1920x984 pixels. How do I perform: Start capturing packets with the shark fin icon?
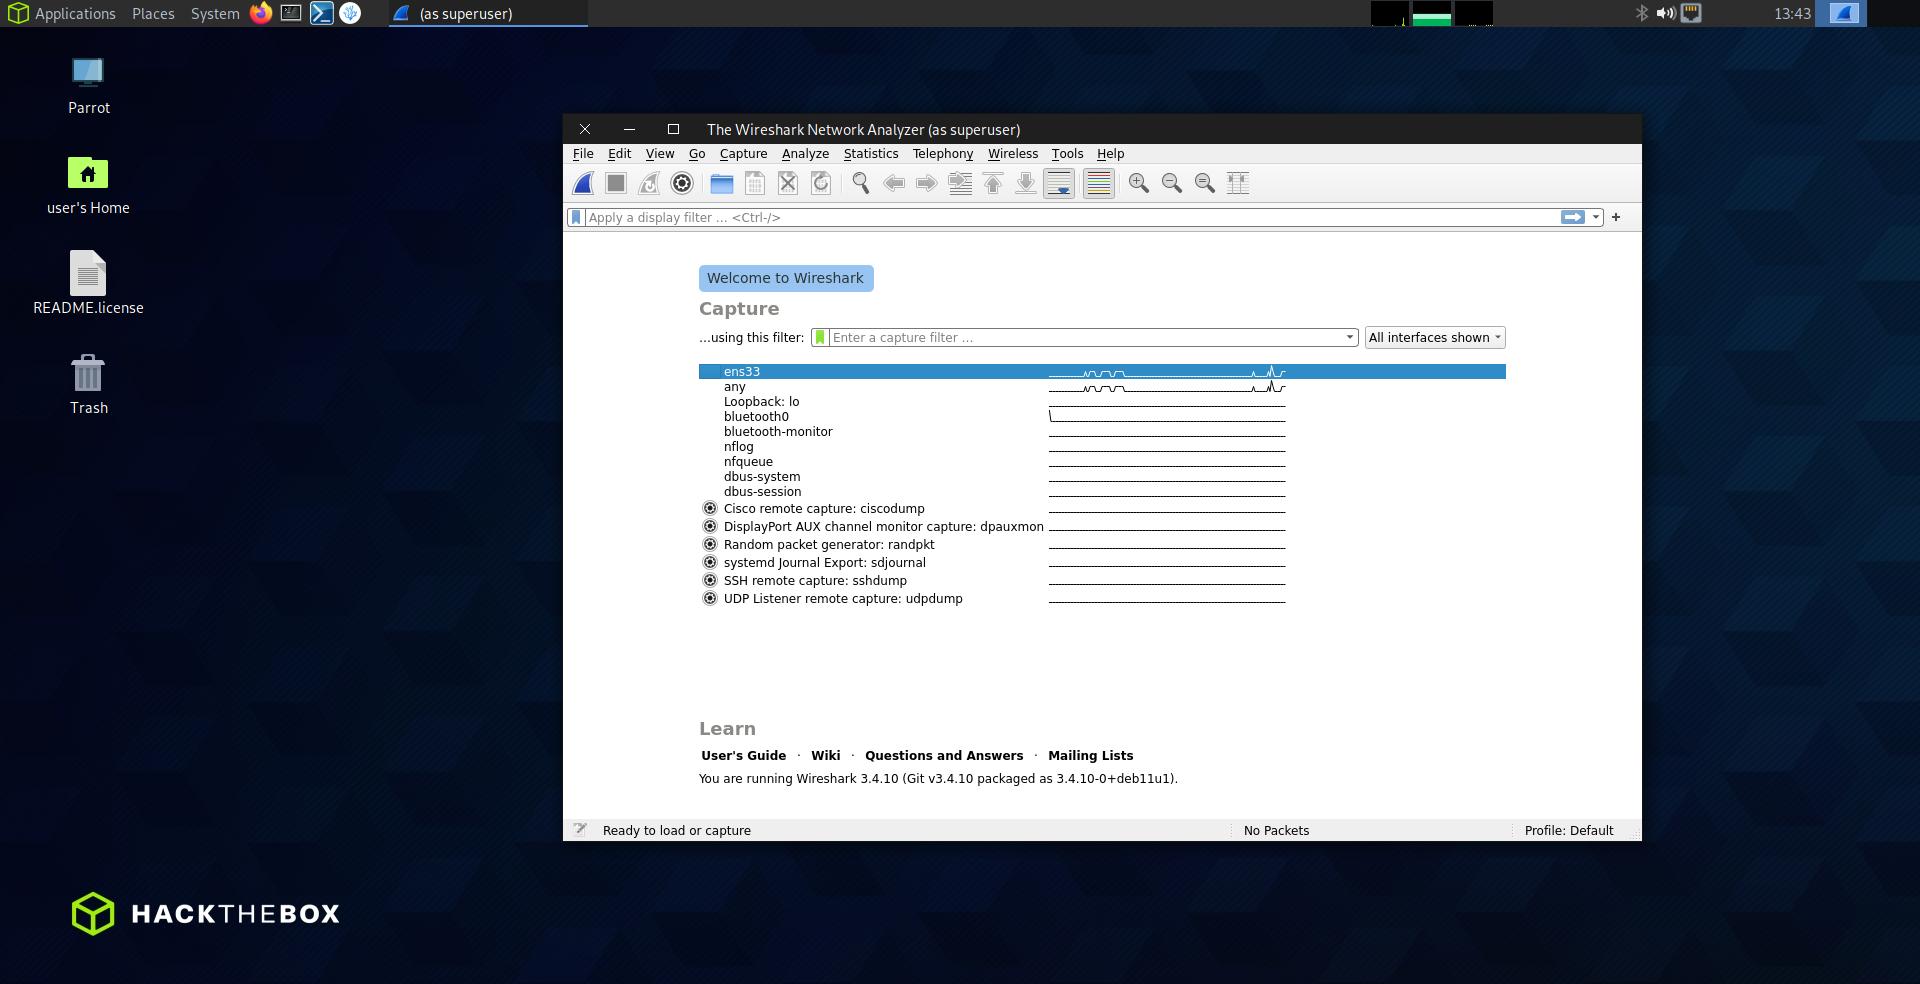583,183
